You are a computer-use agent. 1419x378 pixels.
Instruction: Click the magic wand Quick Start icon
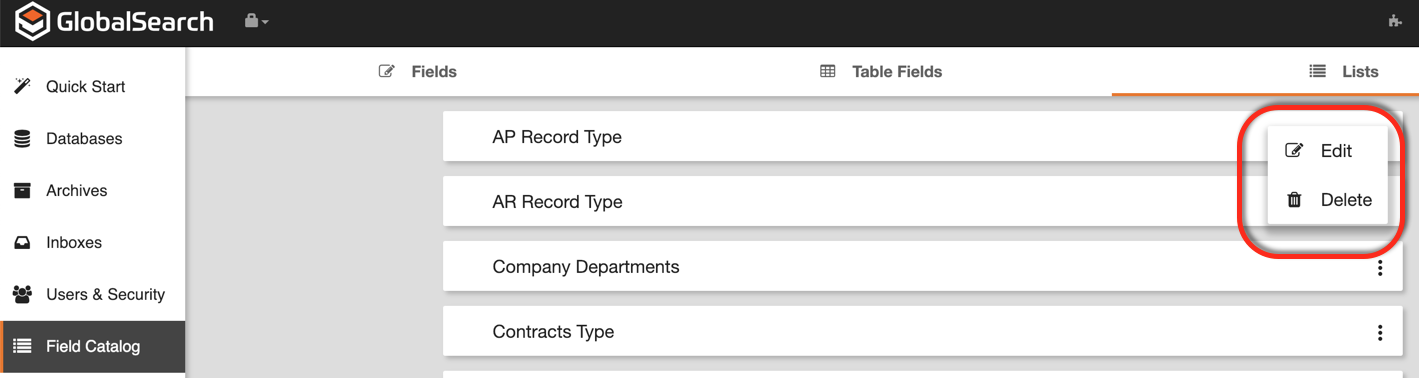point(22,87)
